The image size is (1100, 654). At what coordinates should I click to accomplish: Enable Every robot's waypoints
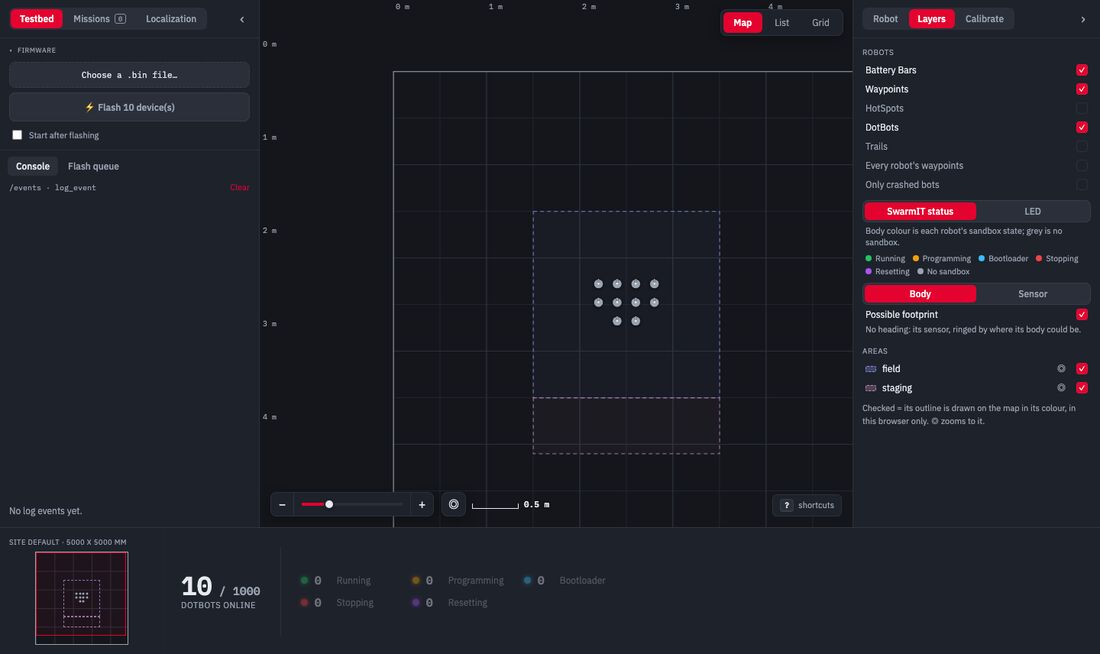[x=1082, y=166]
